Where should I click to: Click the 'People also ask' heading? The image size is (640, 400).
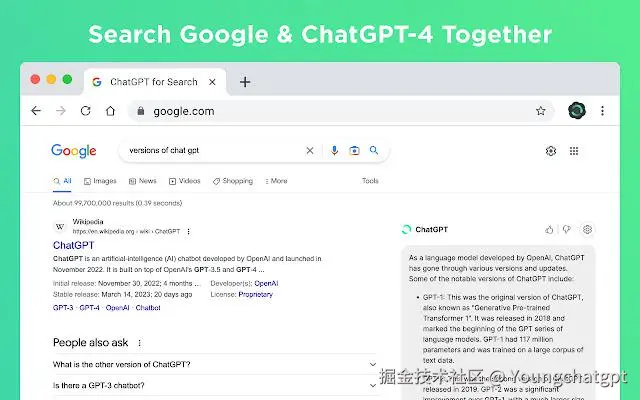pyautogui.click(x=91, y=342)
